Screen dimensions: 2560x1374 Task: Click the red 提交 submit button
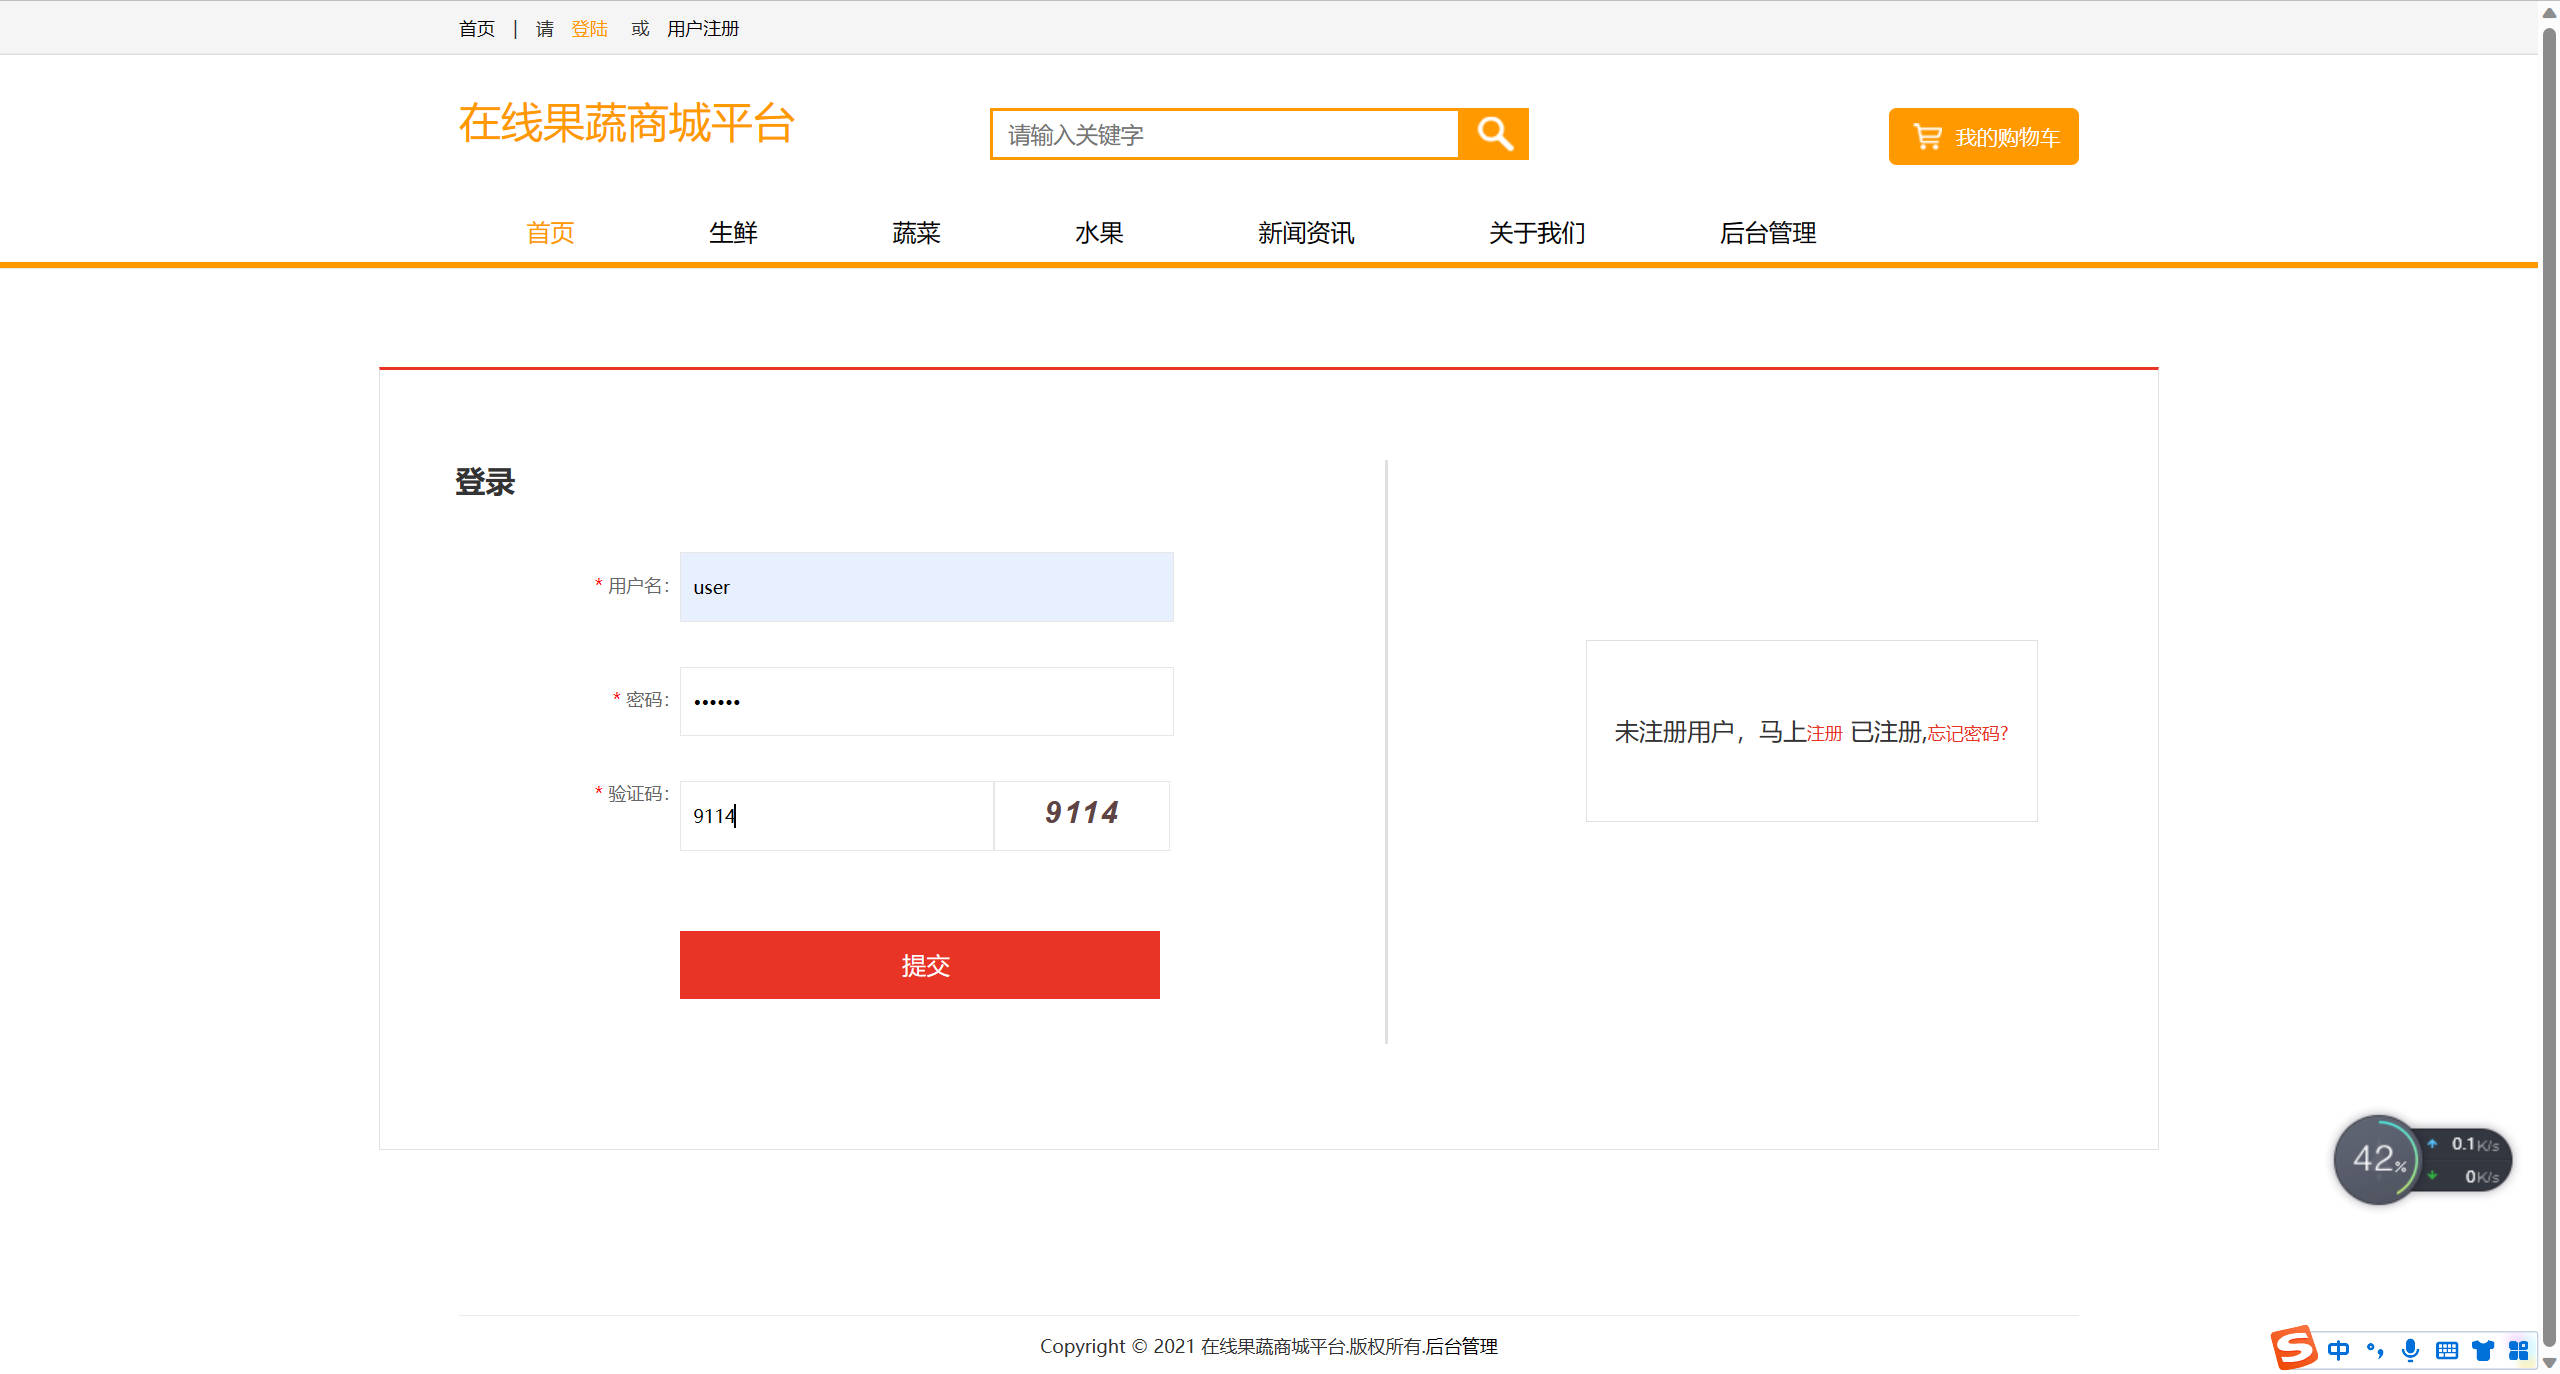919,965
